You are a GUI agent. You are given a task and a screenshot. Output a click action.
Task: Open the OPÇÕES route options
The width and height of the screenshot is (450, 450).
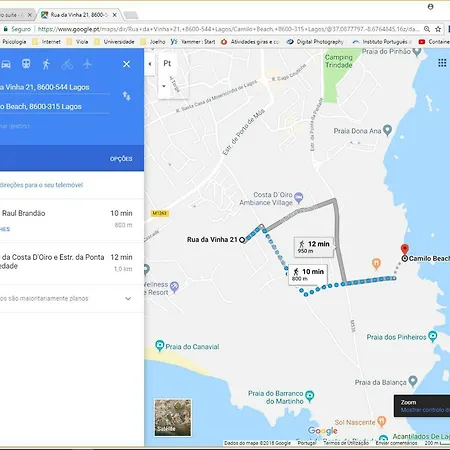click(x=121, y=159)
